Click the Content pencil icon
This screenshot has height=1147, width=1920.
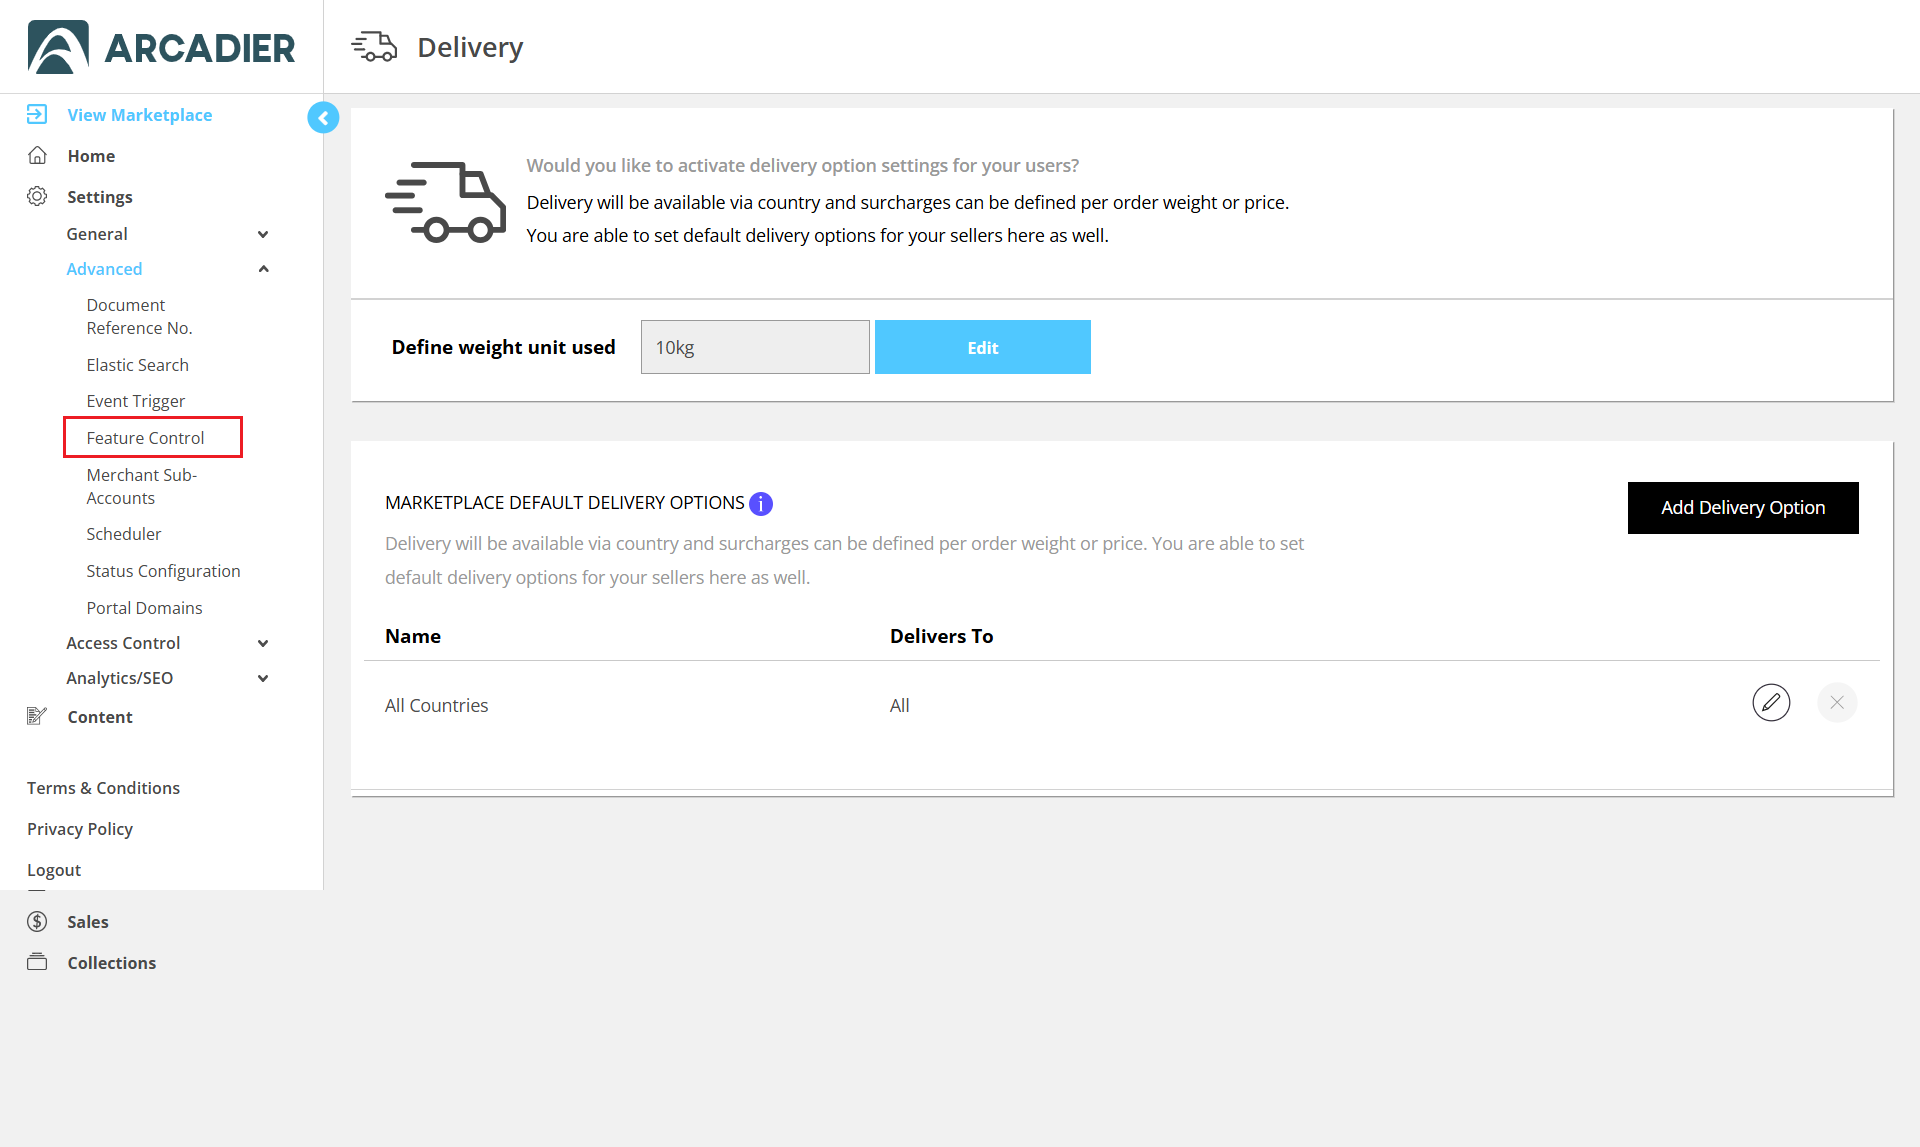pos(37,716)
